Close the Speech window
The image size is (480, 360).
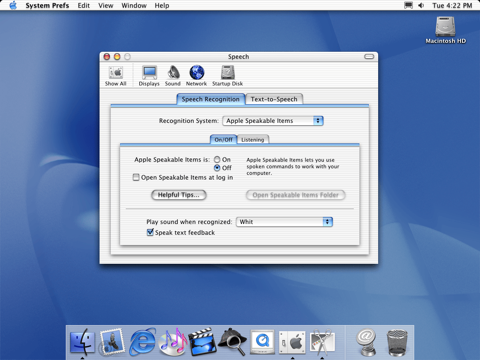tap(107, 57)
